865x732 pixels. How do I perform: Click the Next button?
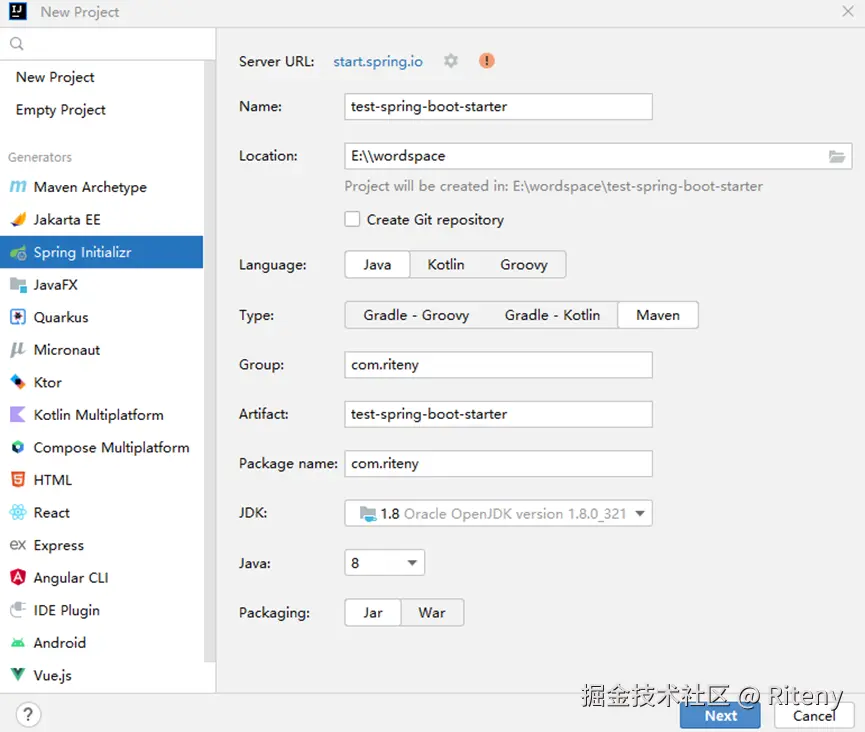tap(720, 715)
